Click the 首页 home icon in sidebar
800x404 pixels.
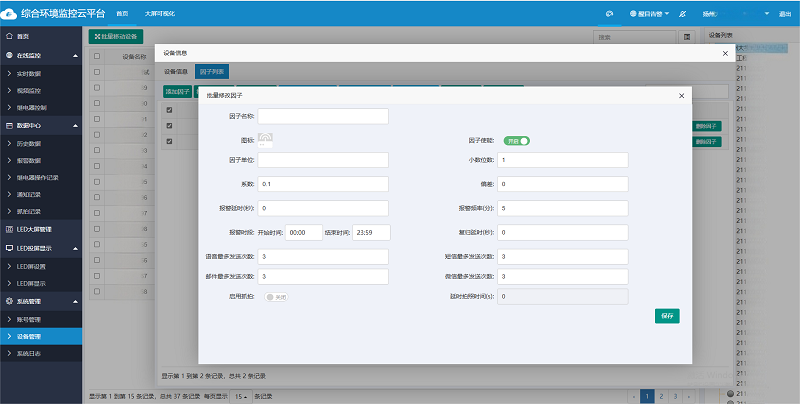coord(10,35)
